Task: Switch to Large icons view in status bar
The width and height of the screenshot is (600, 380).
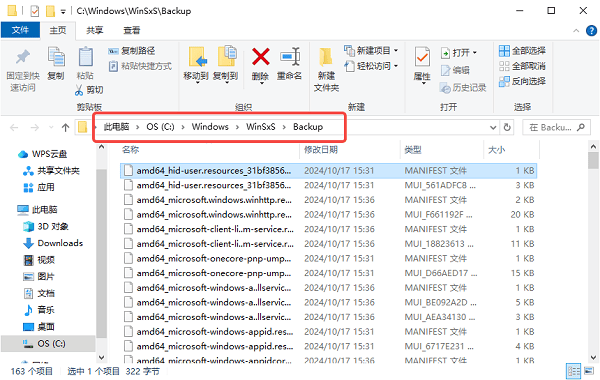Action: [x=589, y=371]
